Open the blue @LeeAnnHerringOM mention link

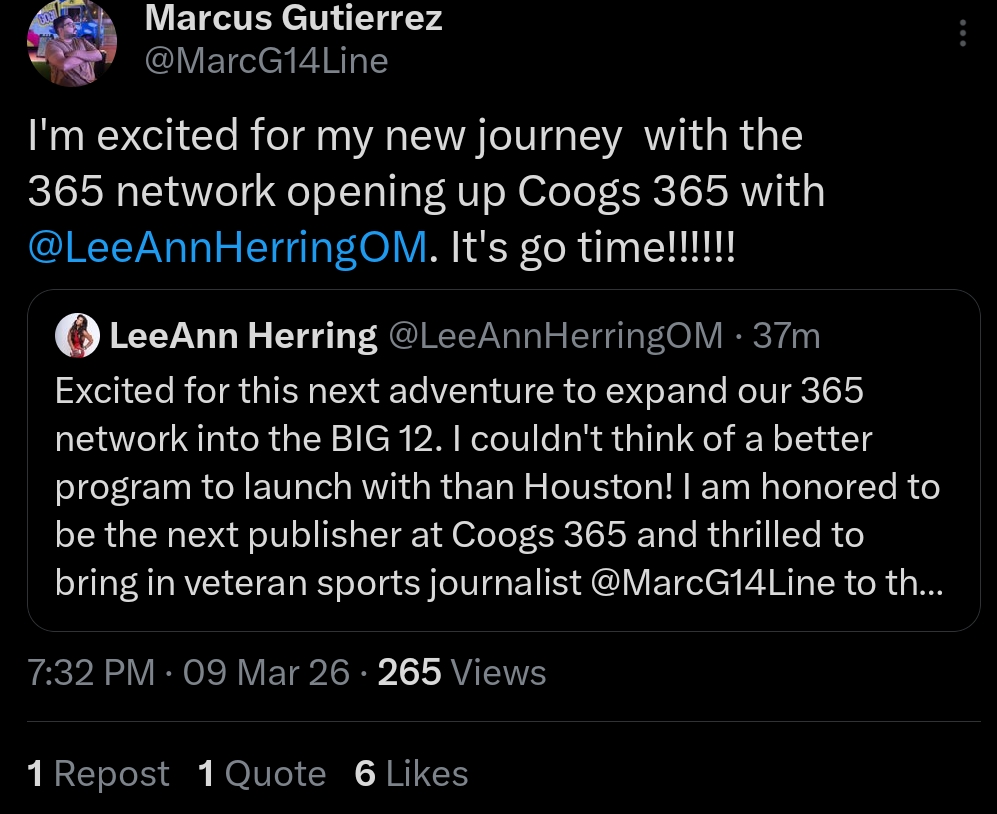(x=228, y=247)
